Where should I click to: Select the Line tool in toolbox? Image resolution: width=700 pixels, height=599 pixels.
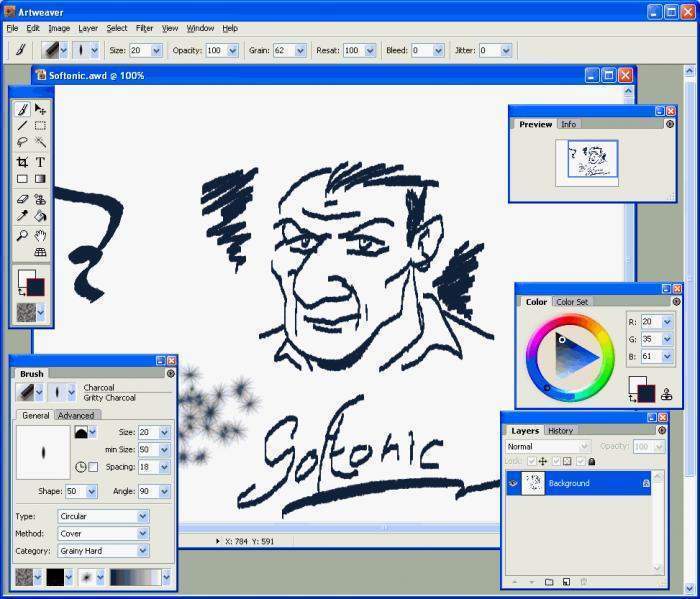(x=22, y=125)
